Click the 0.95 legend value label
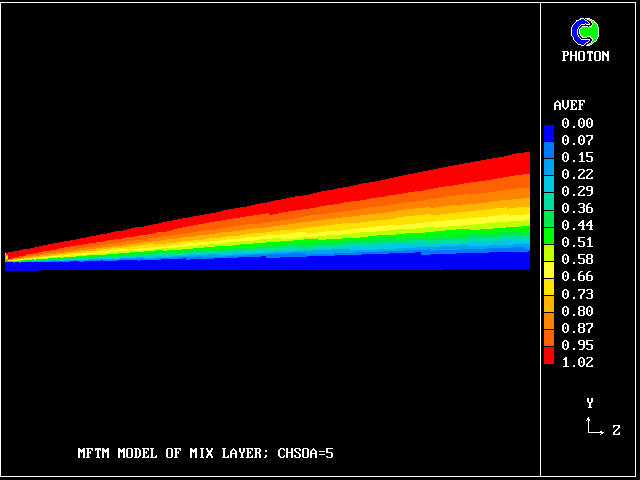This screenshot has height=480, width=640. (x=577, y=345)
